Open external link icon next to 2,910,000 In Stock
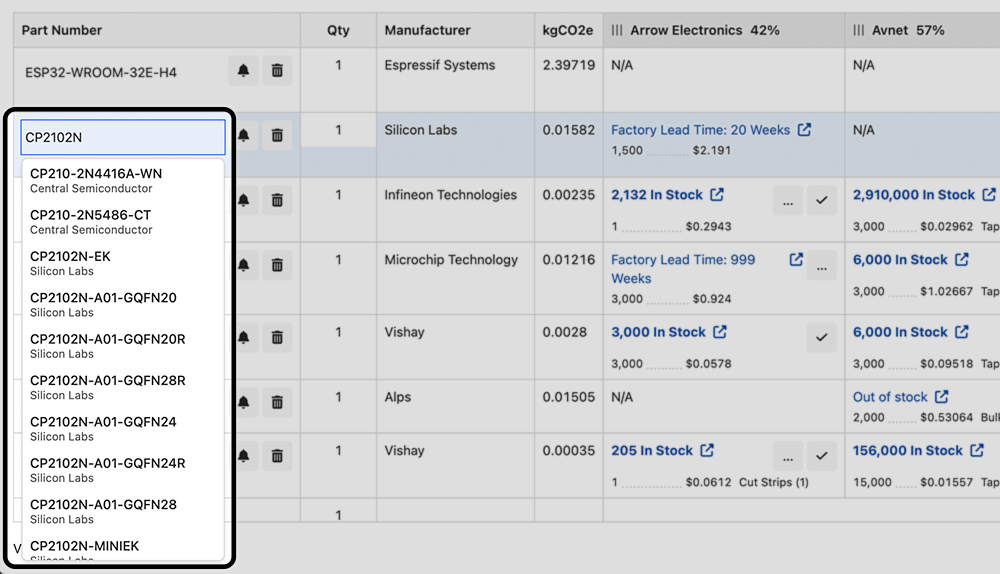This screenshot has height=574, width=1000. point(989,195)
